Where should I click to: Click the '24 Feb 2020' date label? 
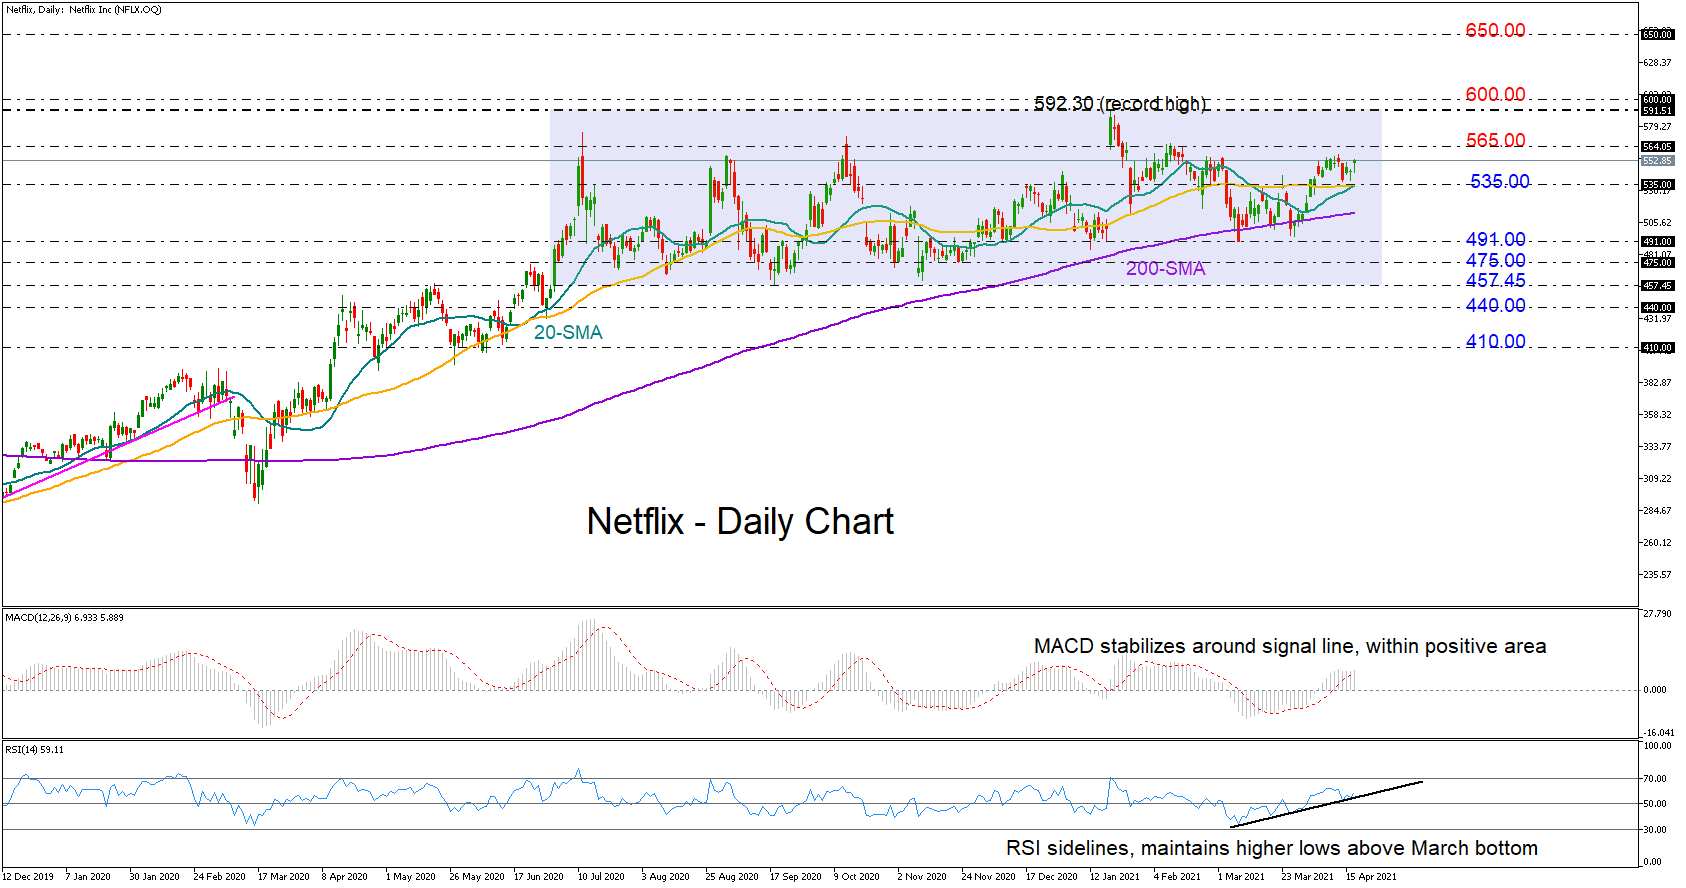[219, 877]
